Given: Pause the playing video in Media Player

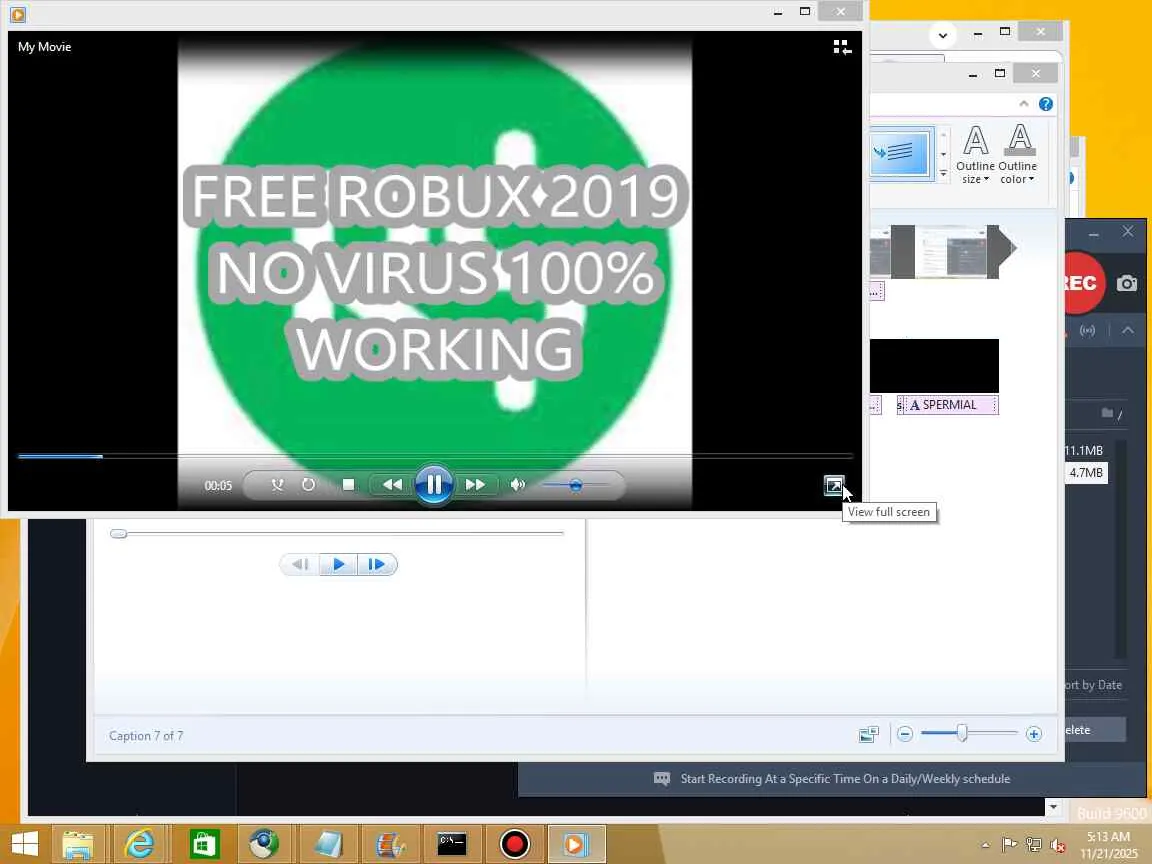Looking at the screenshot, I should (433, 485).
